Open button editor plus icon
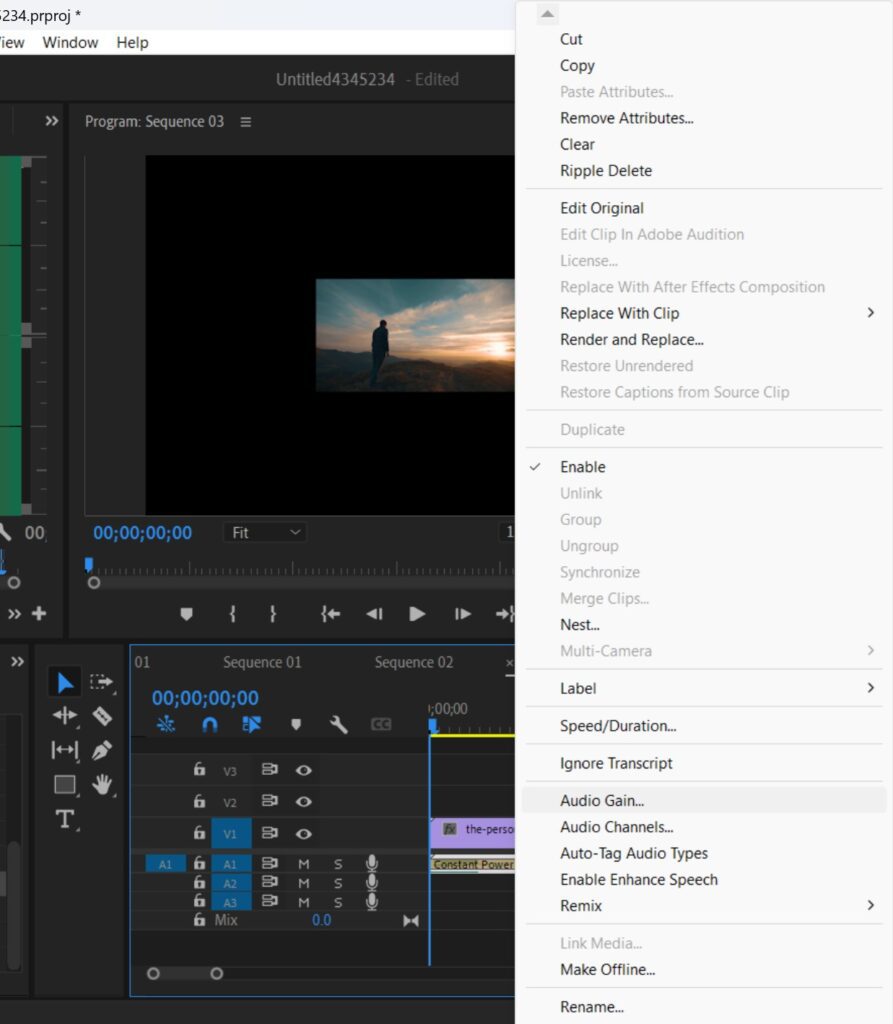This screenshot has height=1024, width=893. [x=39, y=613]
